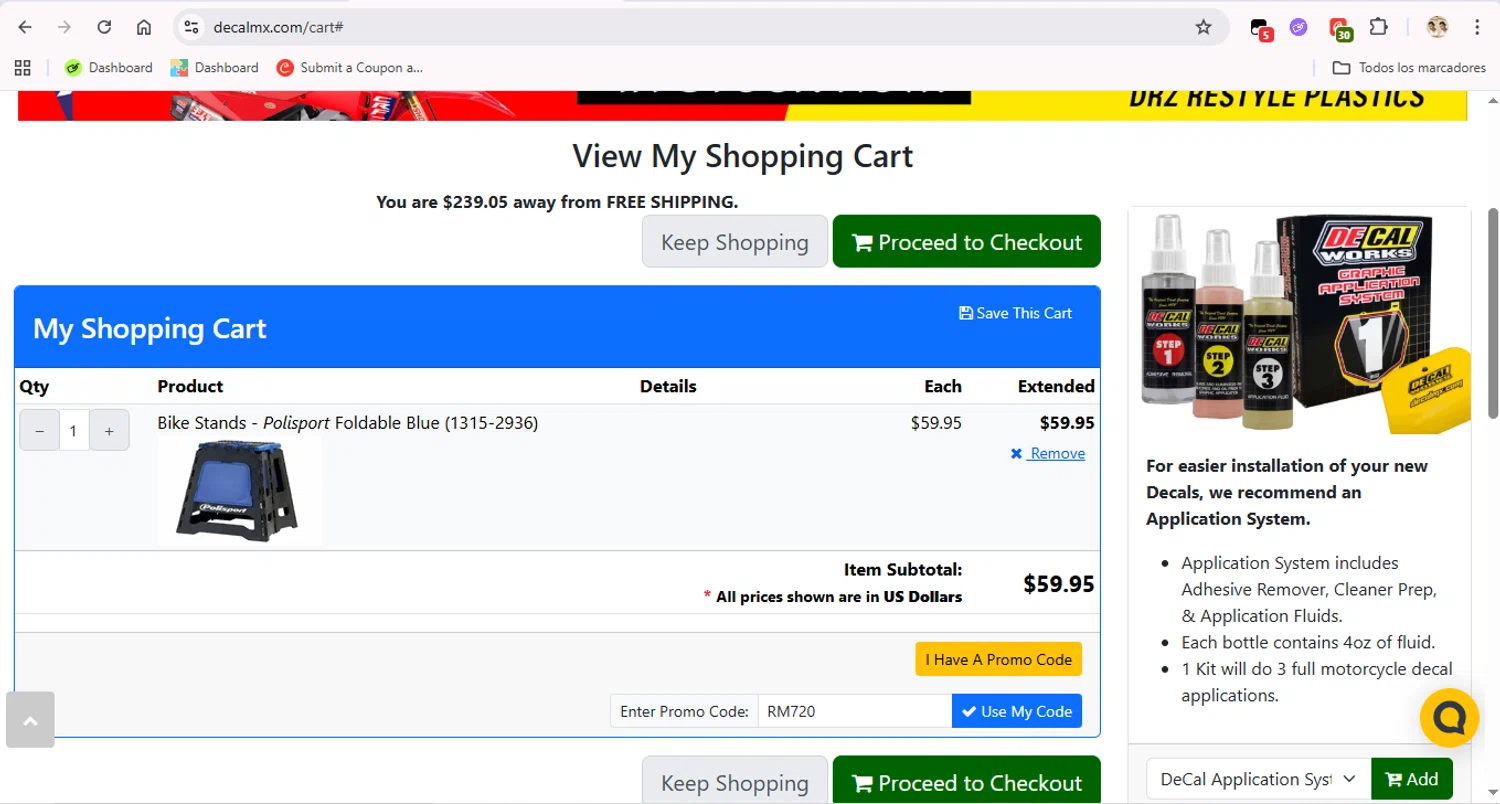Click top Keep Shopping button

tap(735, 242)
